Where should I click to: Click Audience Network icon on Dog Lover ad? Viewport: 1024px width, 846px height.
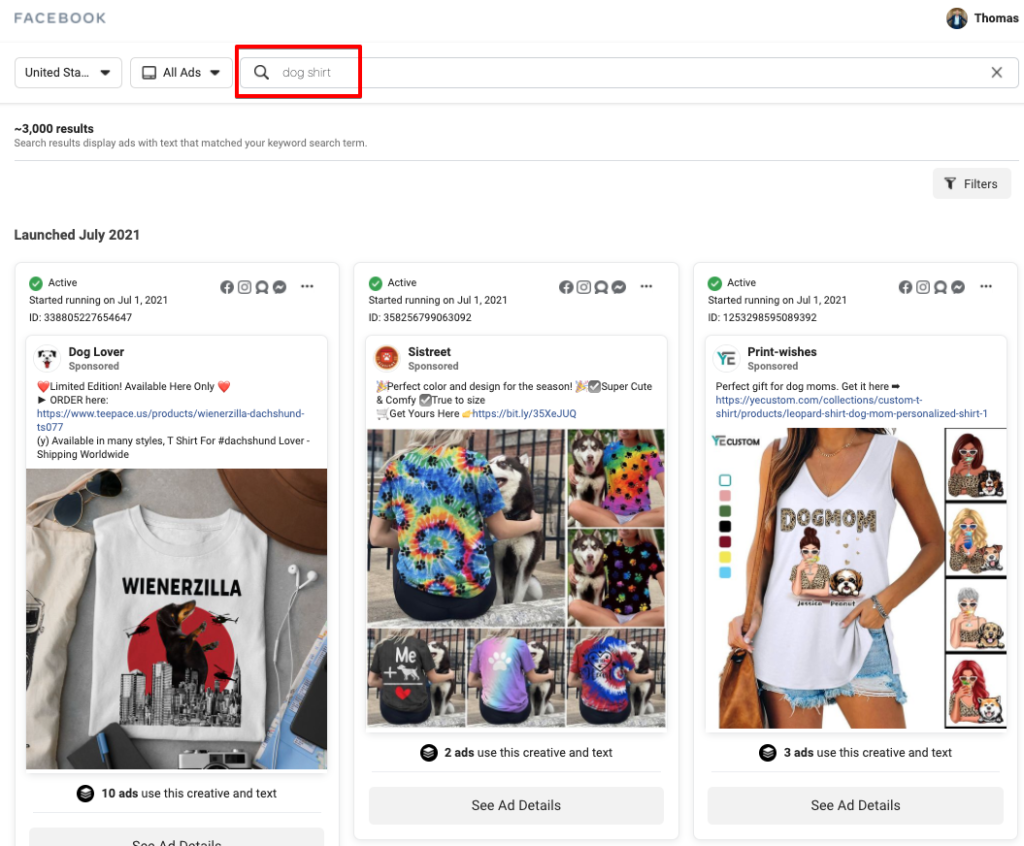click(x=262, y=287)
